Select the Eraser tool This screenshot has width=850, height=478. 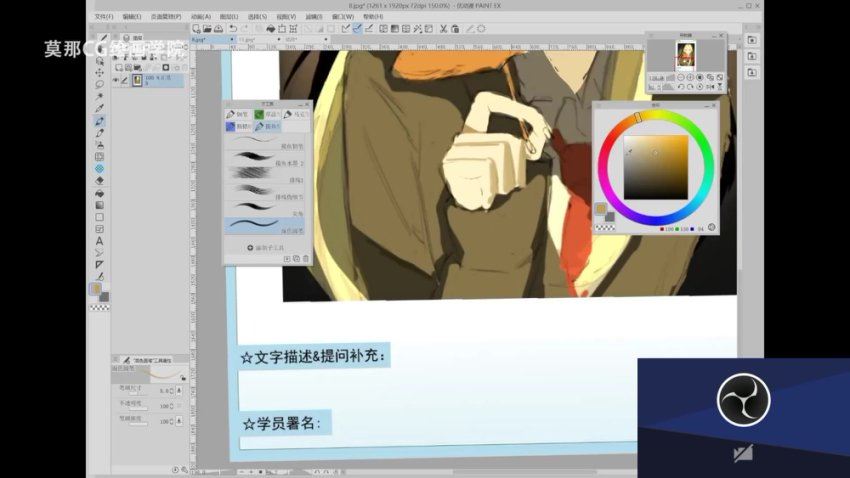tap(99, 180)
